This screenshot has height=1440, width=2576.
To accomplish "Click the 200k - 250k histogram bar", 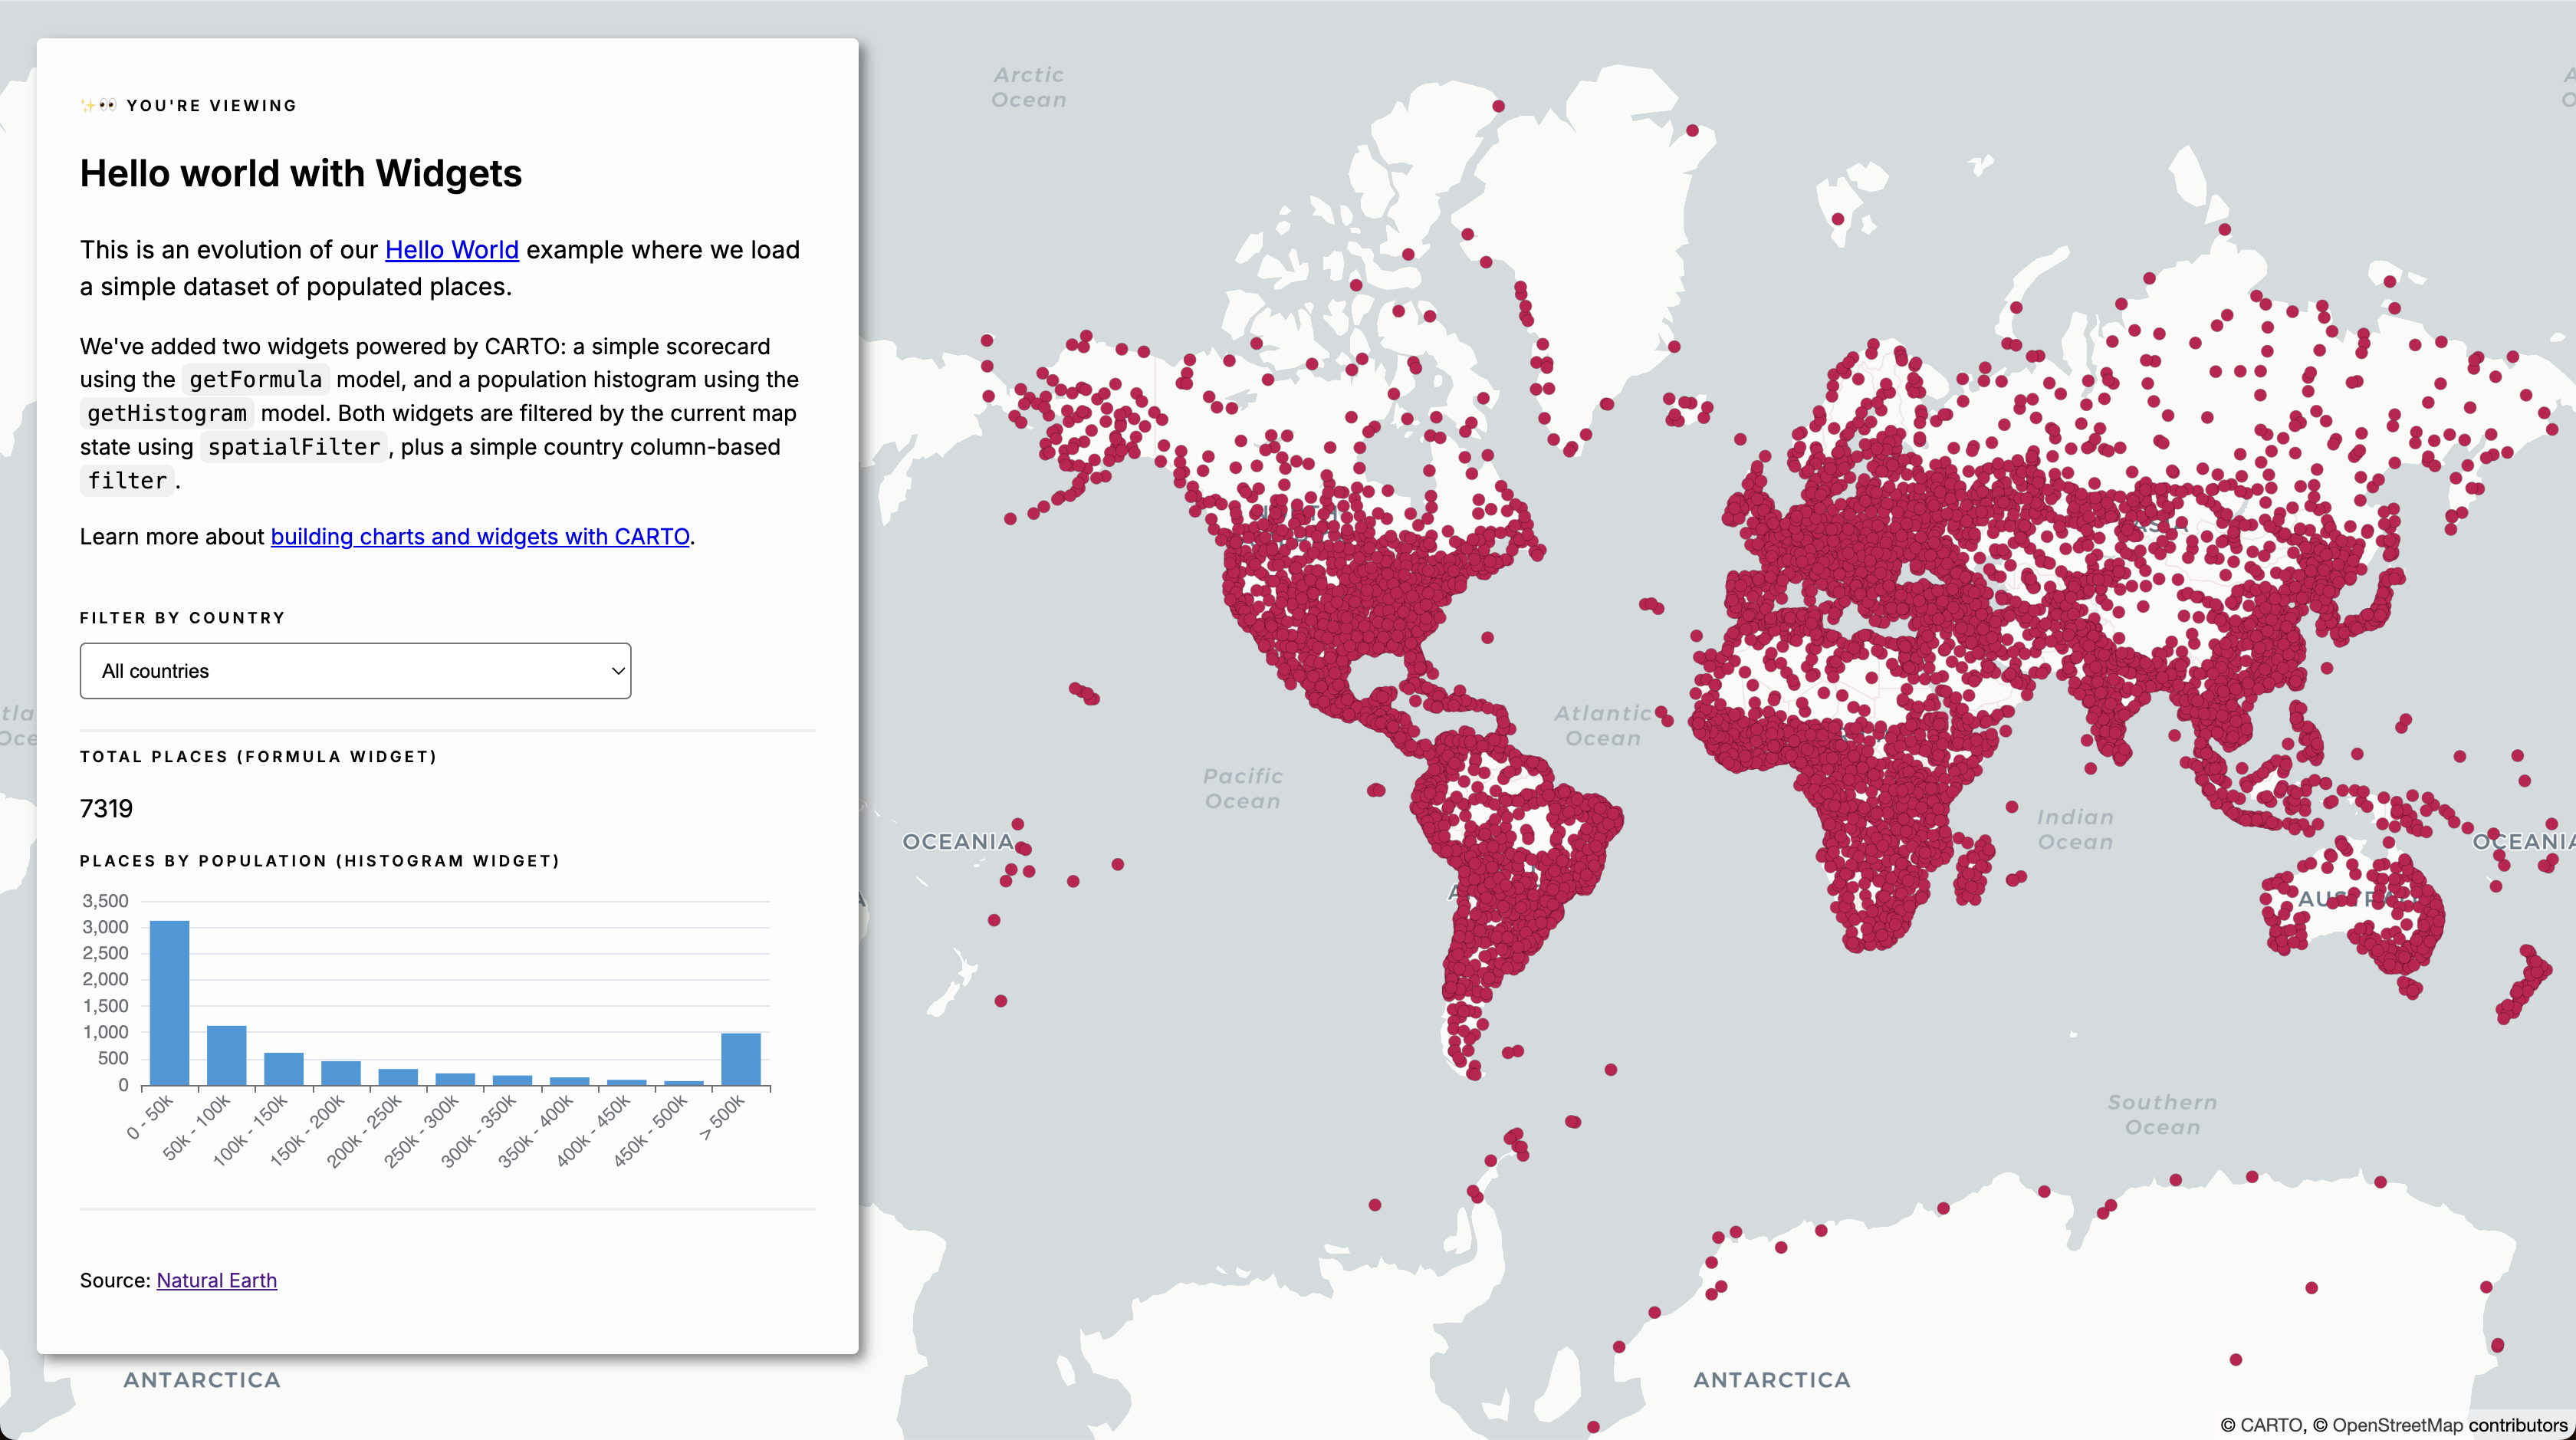I will (x=398, y=1077).
